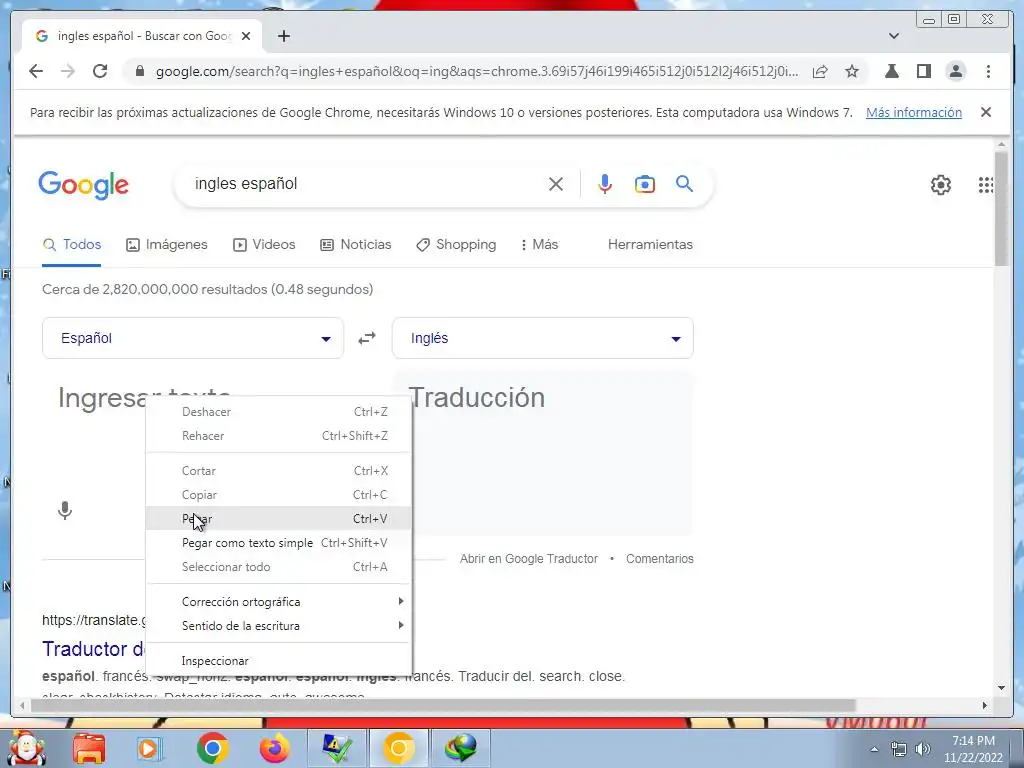Select Deshacer menu entry

click(279, 412)
